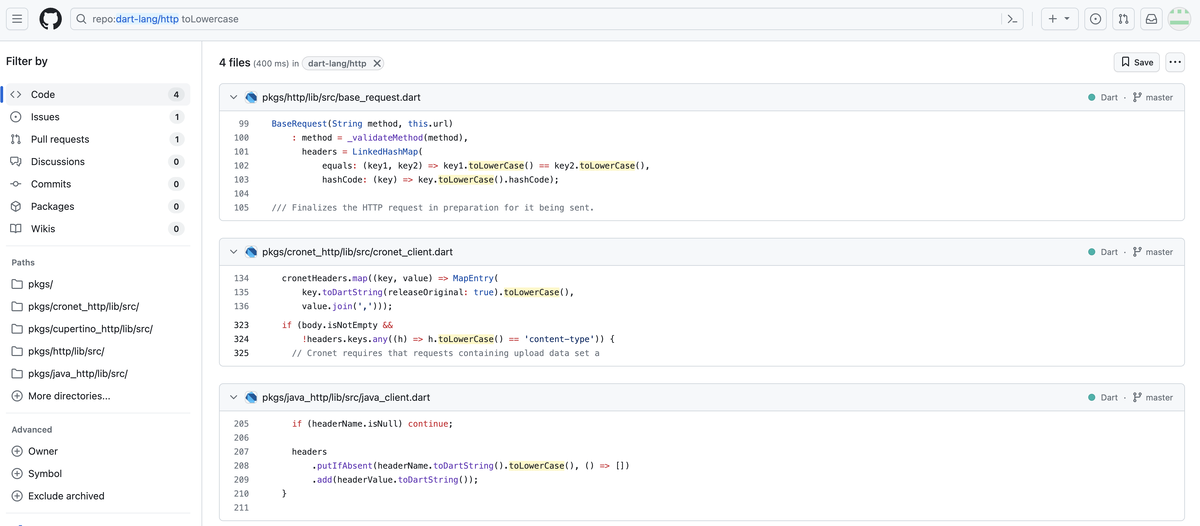This screenshot has height=526, width=1200.
Task: Go to GitHub homepage logo
Action: coord(50,19)
